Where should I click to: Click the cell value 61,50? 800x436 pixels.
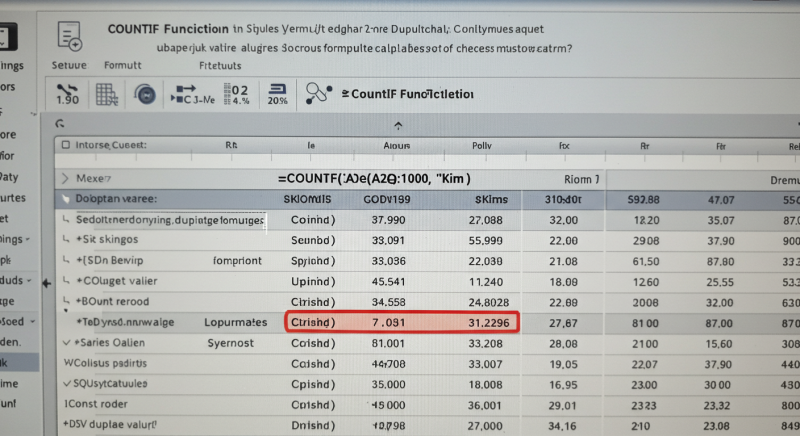645,261
